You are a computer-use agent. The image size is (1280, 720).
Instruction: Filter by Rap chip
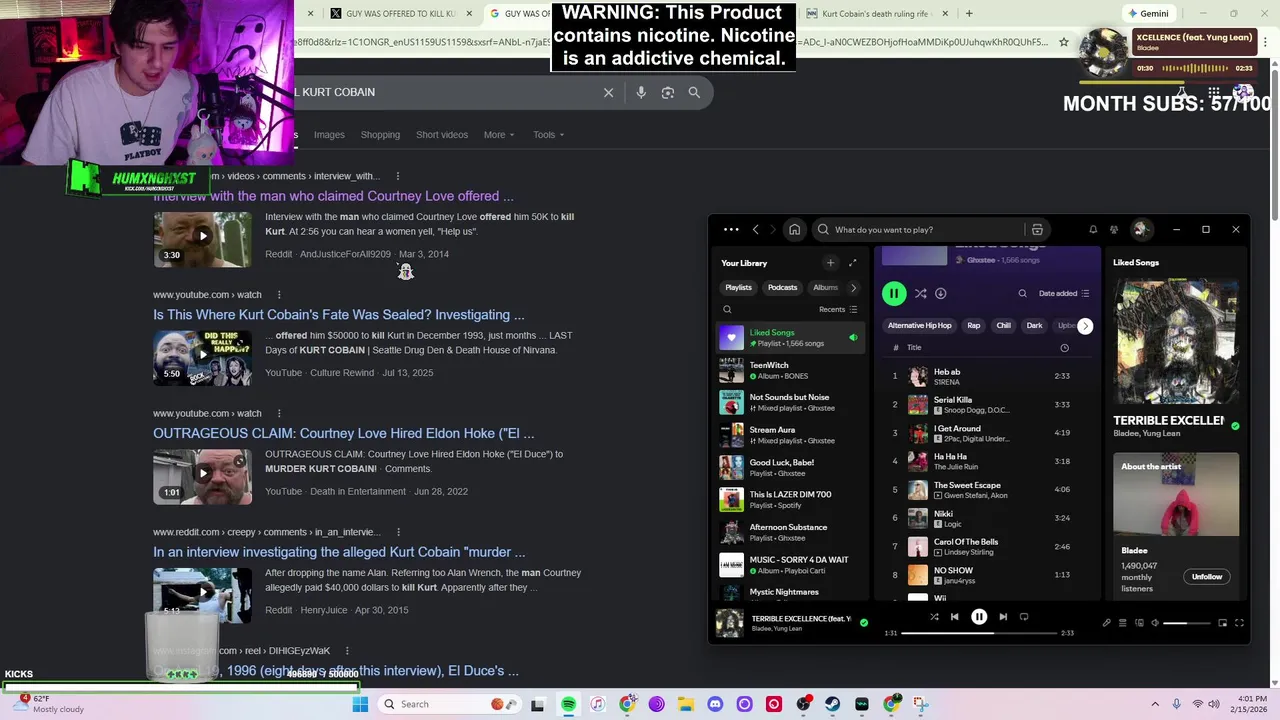click(x=973, y=326)
